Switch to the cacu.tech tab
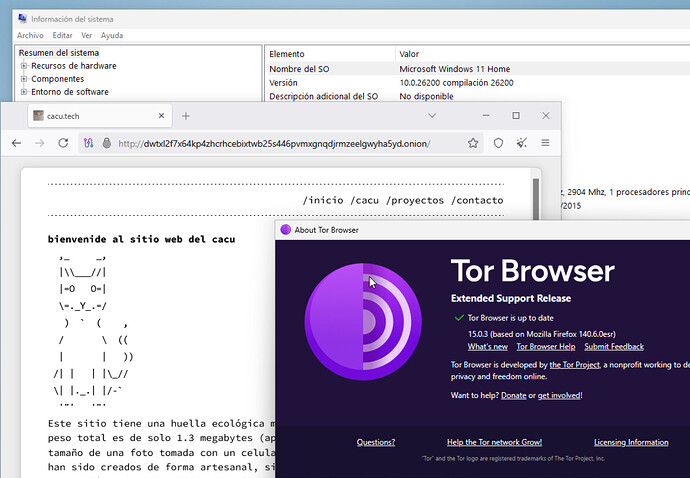The image size is (690, 478). pos(100,116)
